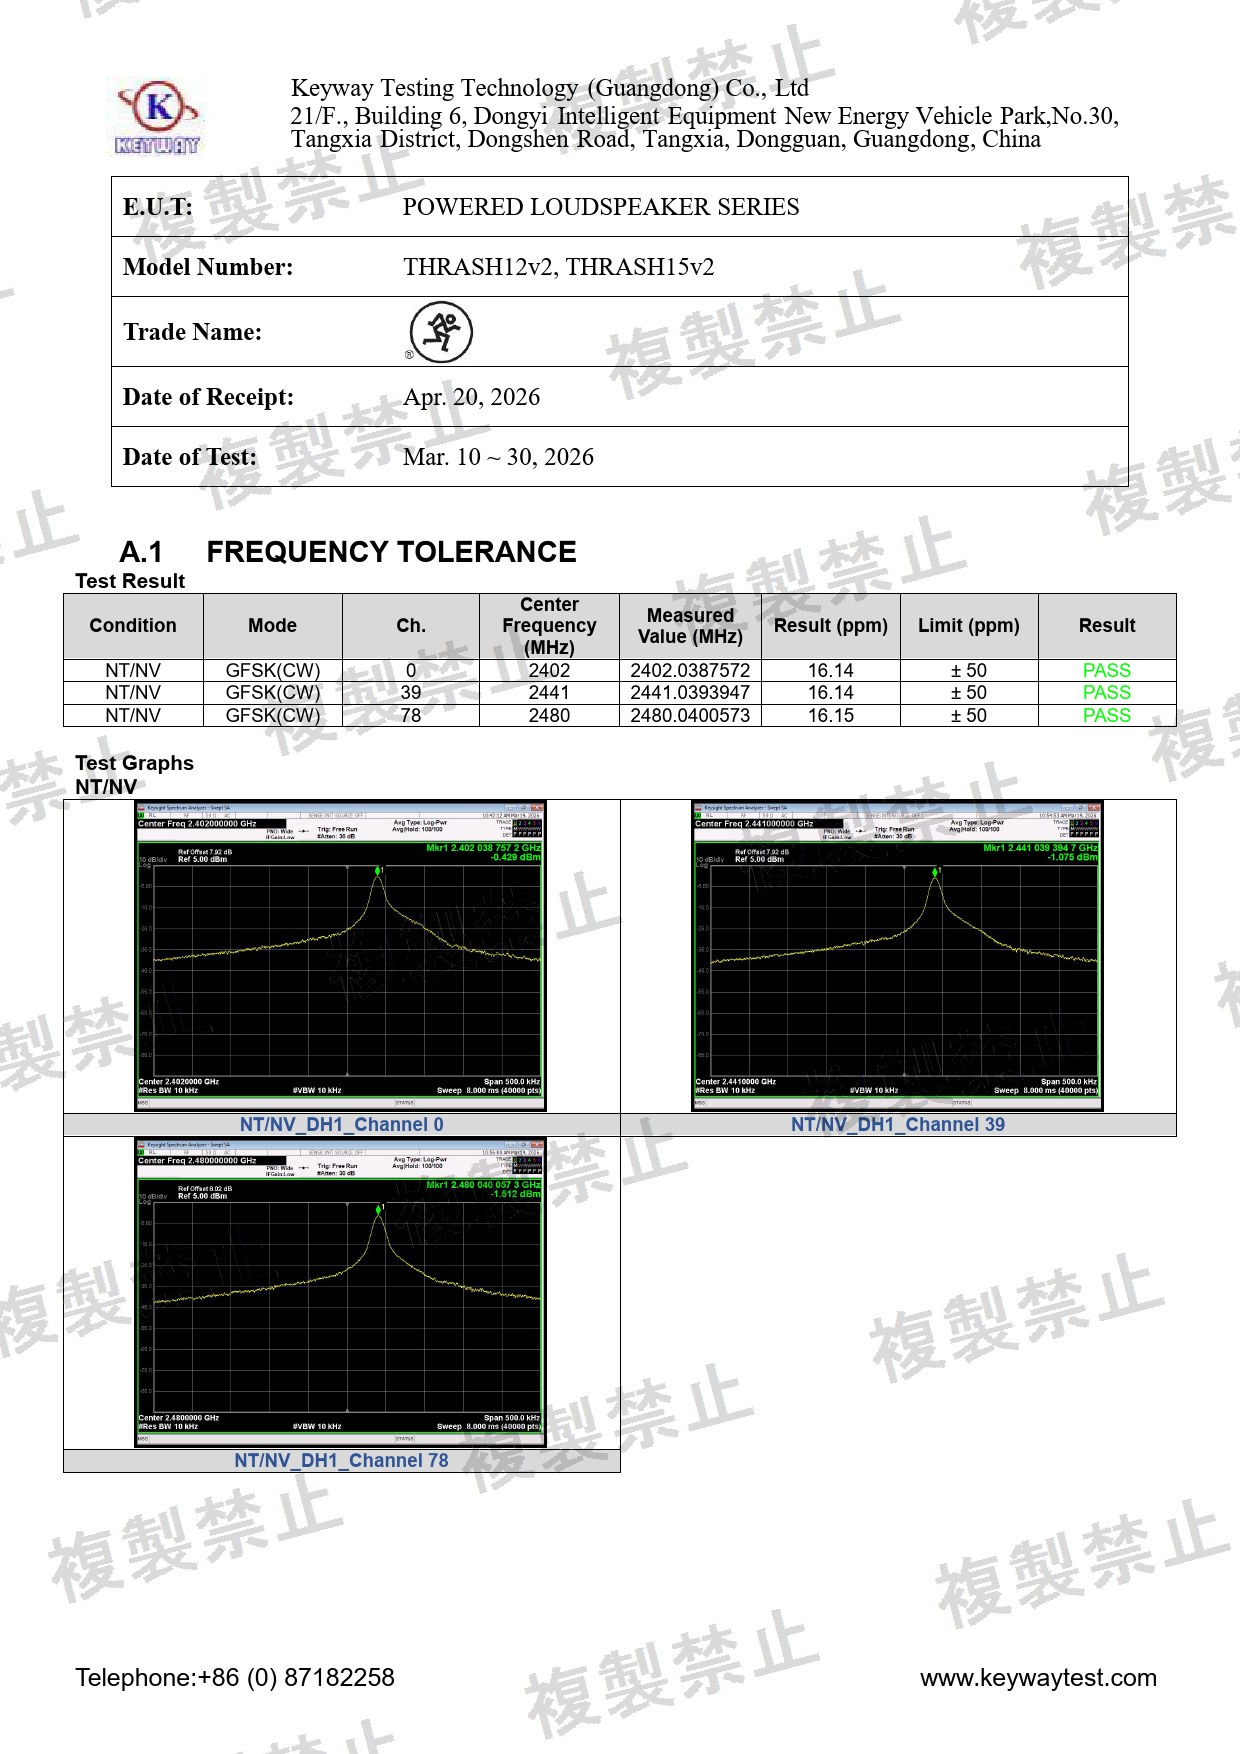This screenshot has width=1240, height=1754.
Task: Click the "Test Graphs" heading
Action: tap(134, 763)
